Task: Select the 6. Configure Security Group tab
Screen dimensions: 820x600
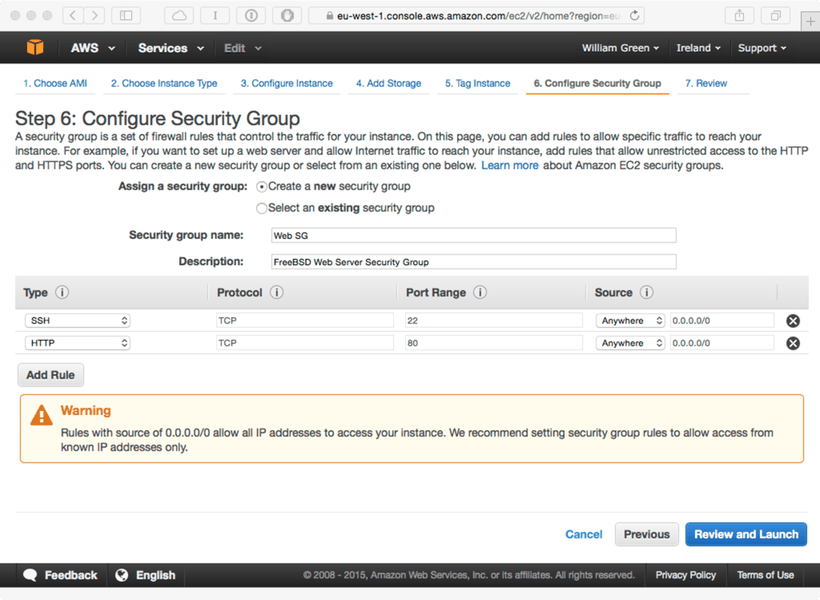Action: tap(597, 83)
